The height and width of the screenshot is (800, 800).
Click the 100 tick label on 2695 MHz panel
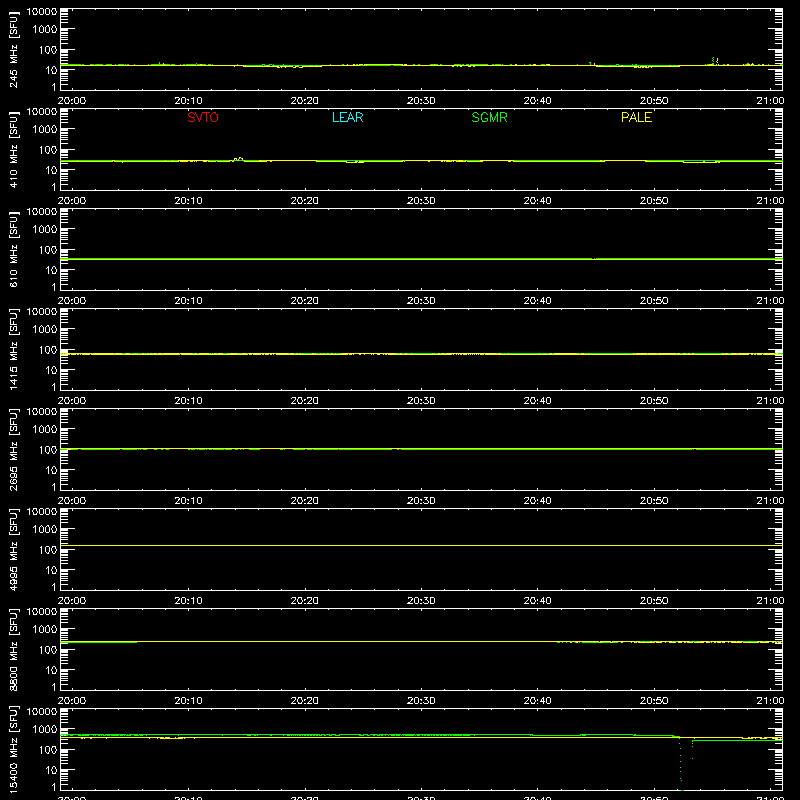pyautogui.click(x=48, y=450)
